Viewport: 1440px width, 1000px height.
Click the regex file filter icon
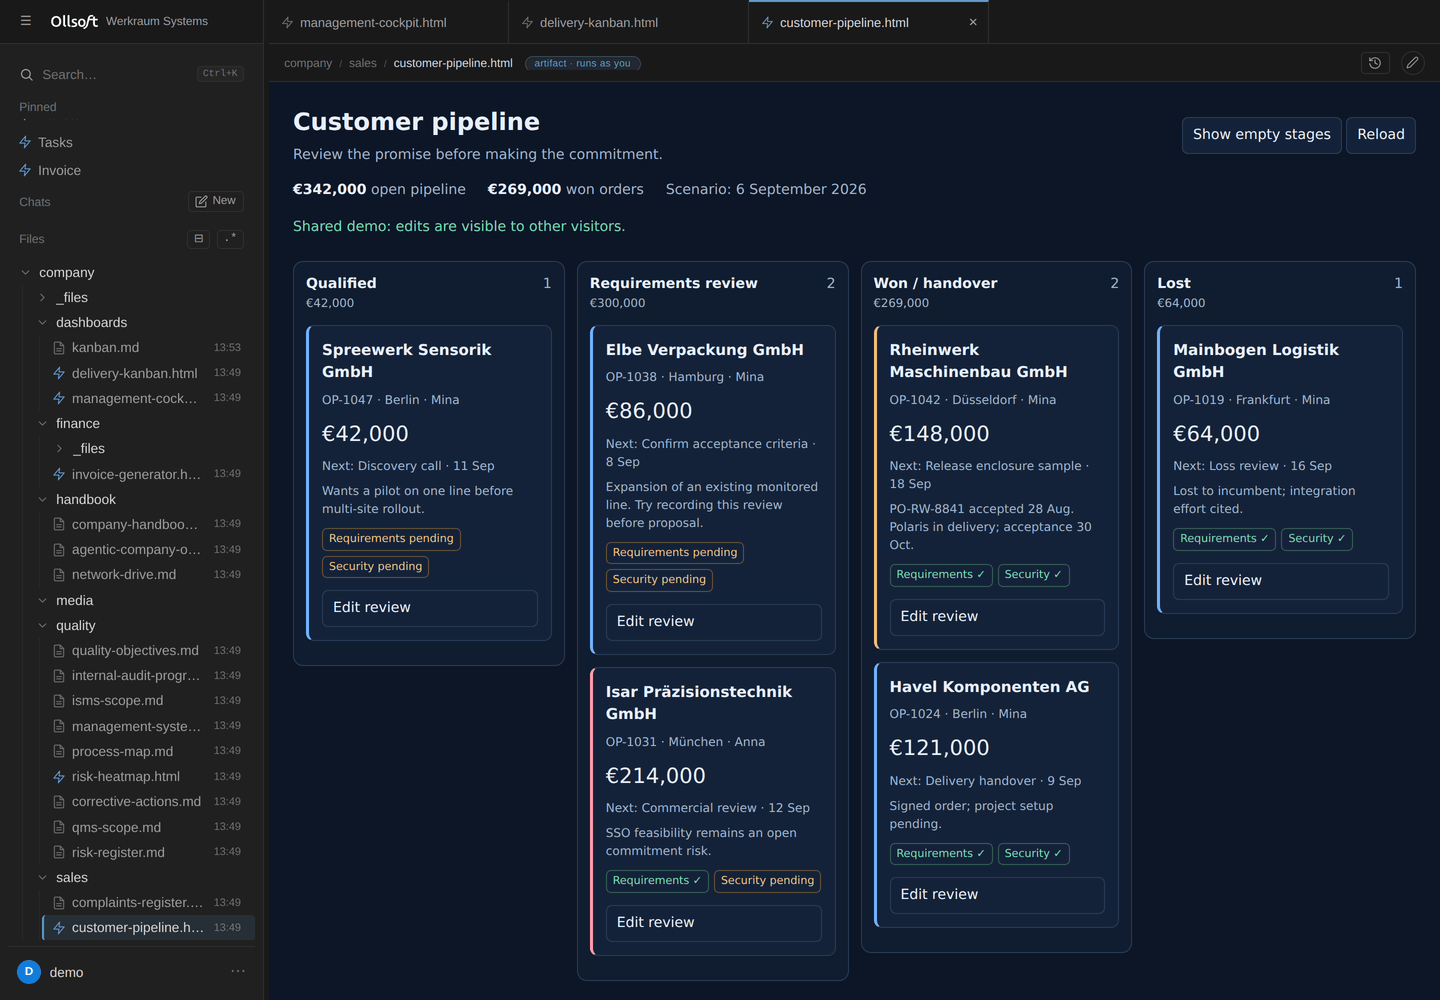click(231, 239)
